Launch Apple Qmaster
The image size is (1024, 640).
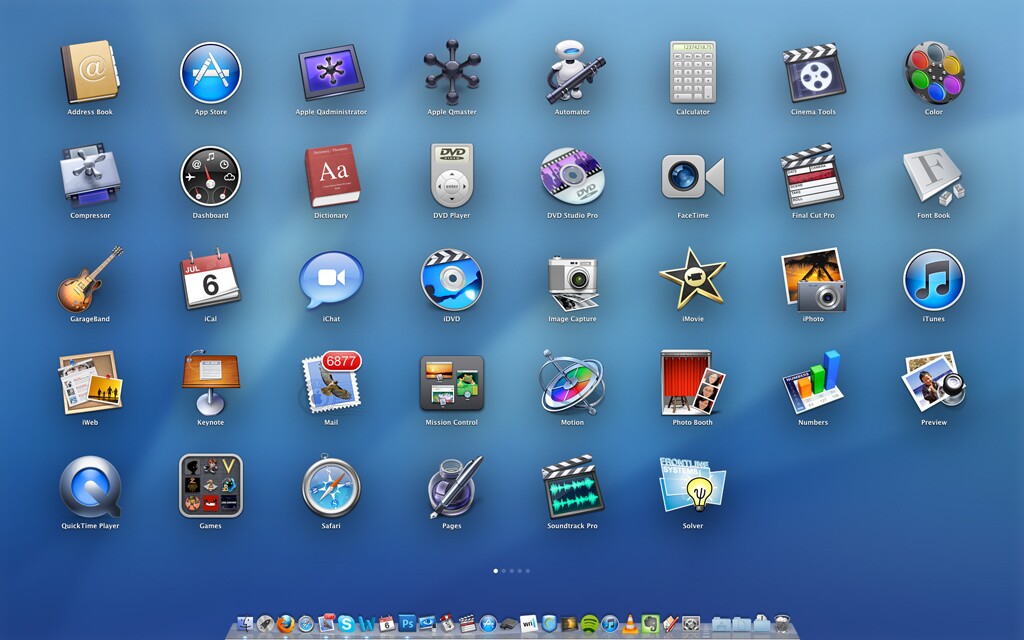coord(451,72)
